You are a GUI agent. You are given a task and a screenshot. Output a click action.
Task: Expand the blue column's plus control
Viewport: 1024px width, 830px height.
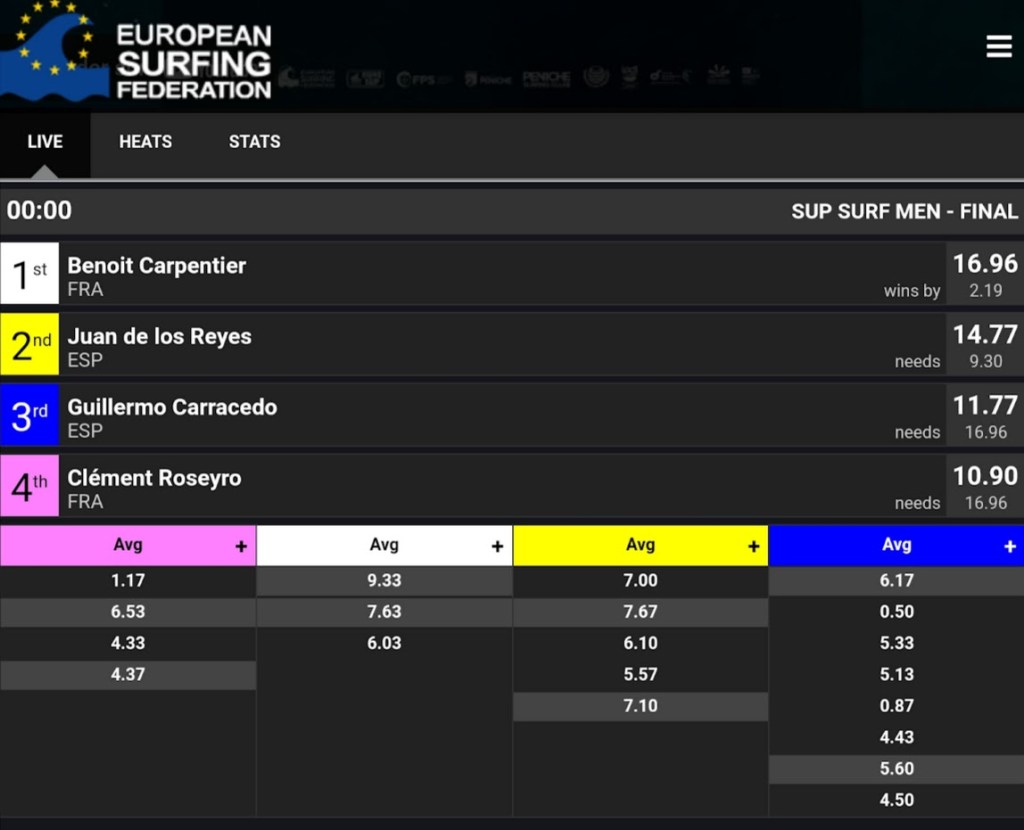(x=1008, y=545)
